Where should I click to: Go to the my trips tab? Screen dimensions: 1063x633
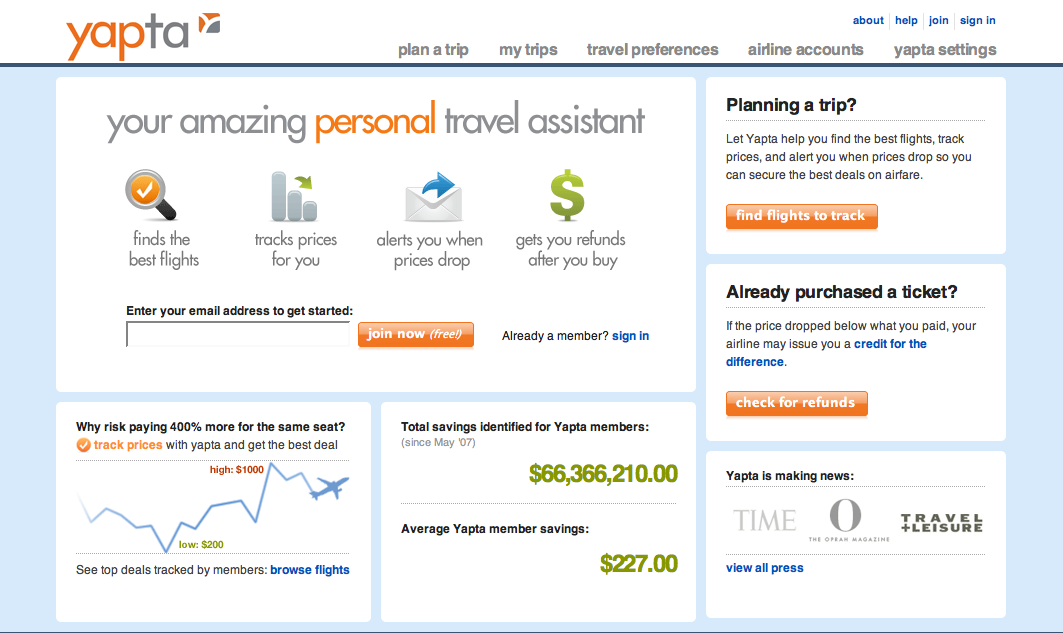[528, 50]
